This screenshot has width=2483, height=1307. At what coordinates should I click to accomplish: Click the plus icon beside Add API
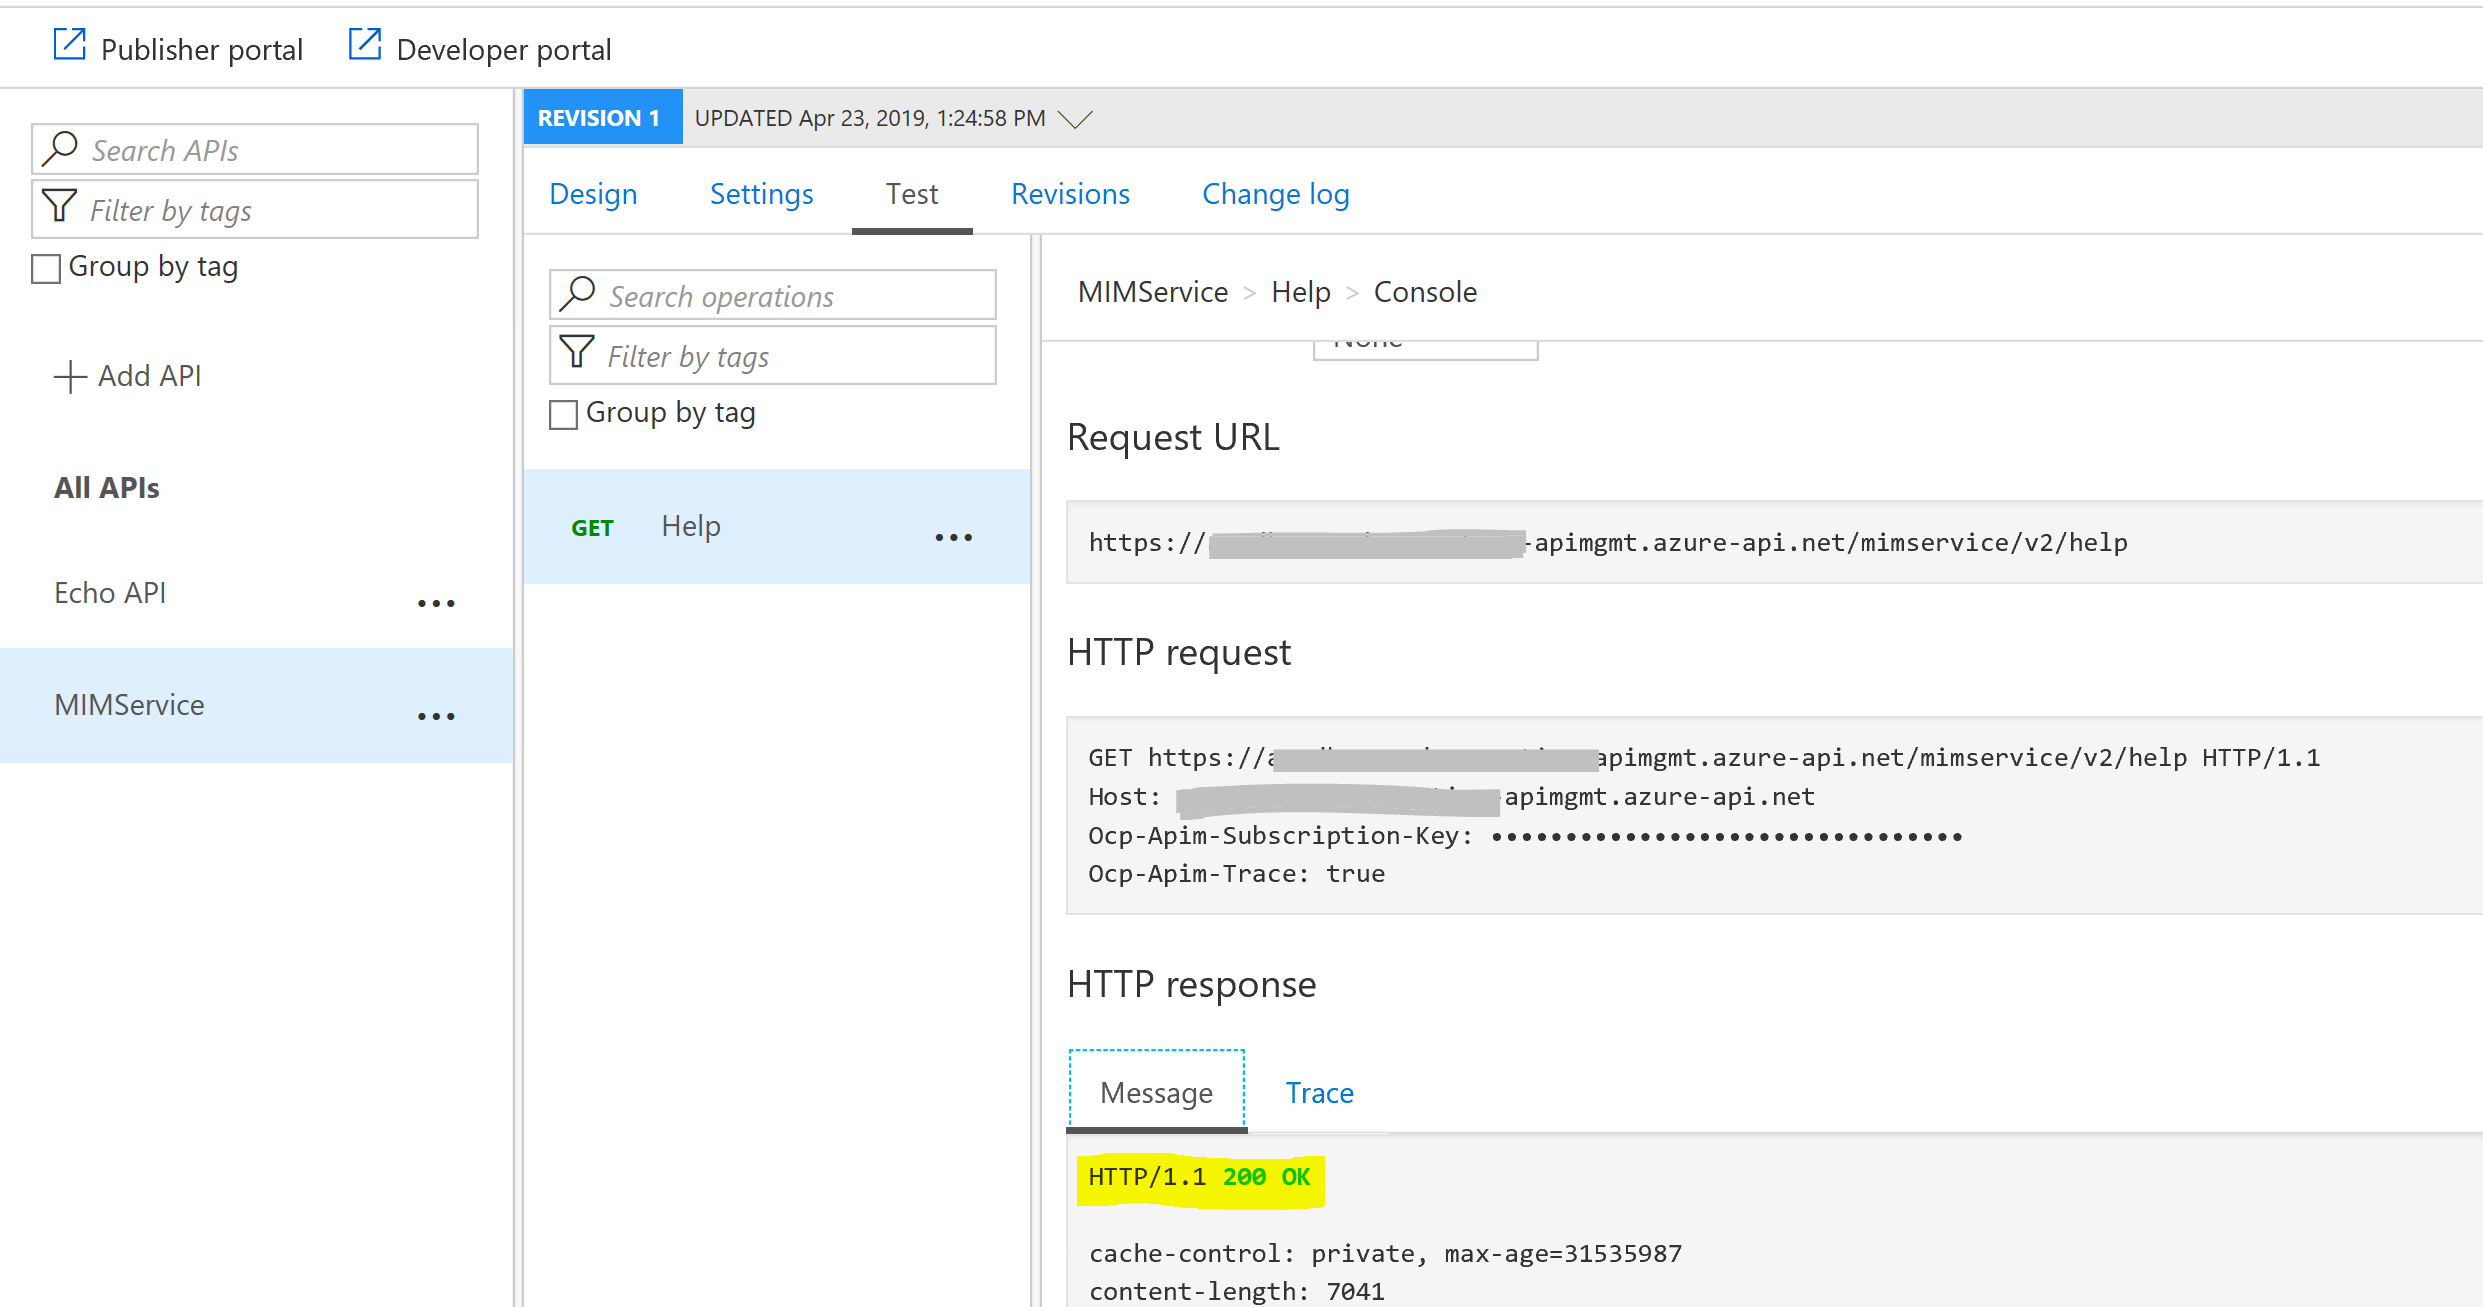point(70,377)
